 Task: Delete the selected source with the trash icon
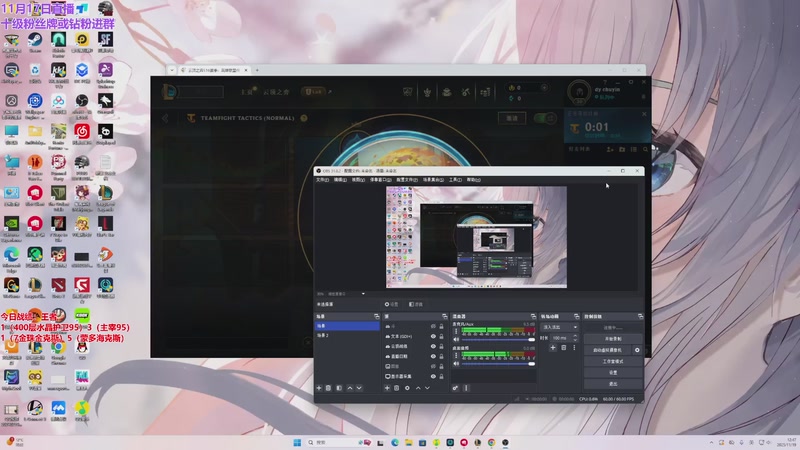(396, 388)
